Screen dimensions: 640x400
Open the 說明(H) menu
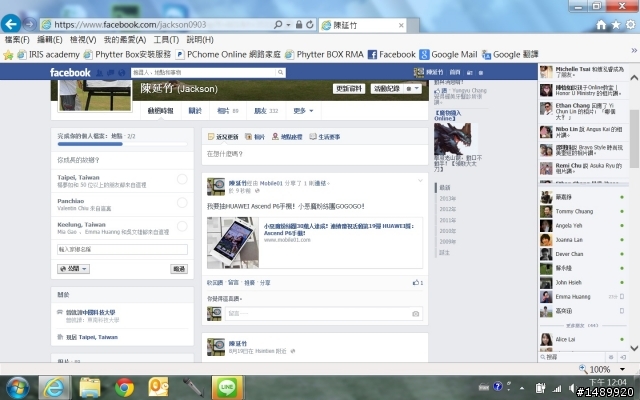point(200,40)
